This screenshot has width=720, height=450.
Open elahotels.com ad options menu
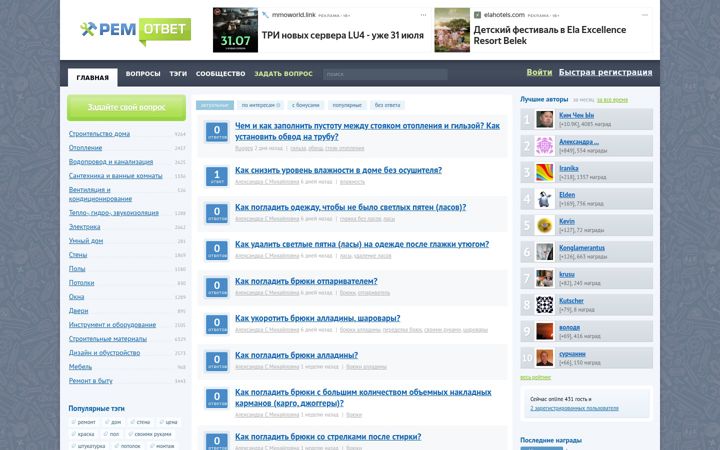pos(645,15)
